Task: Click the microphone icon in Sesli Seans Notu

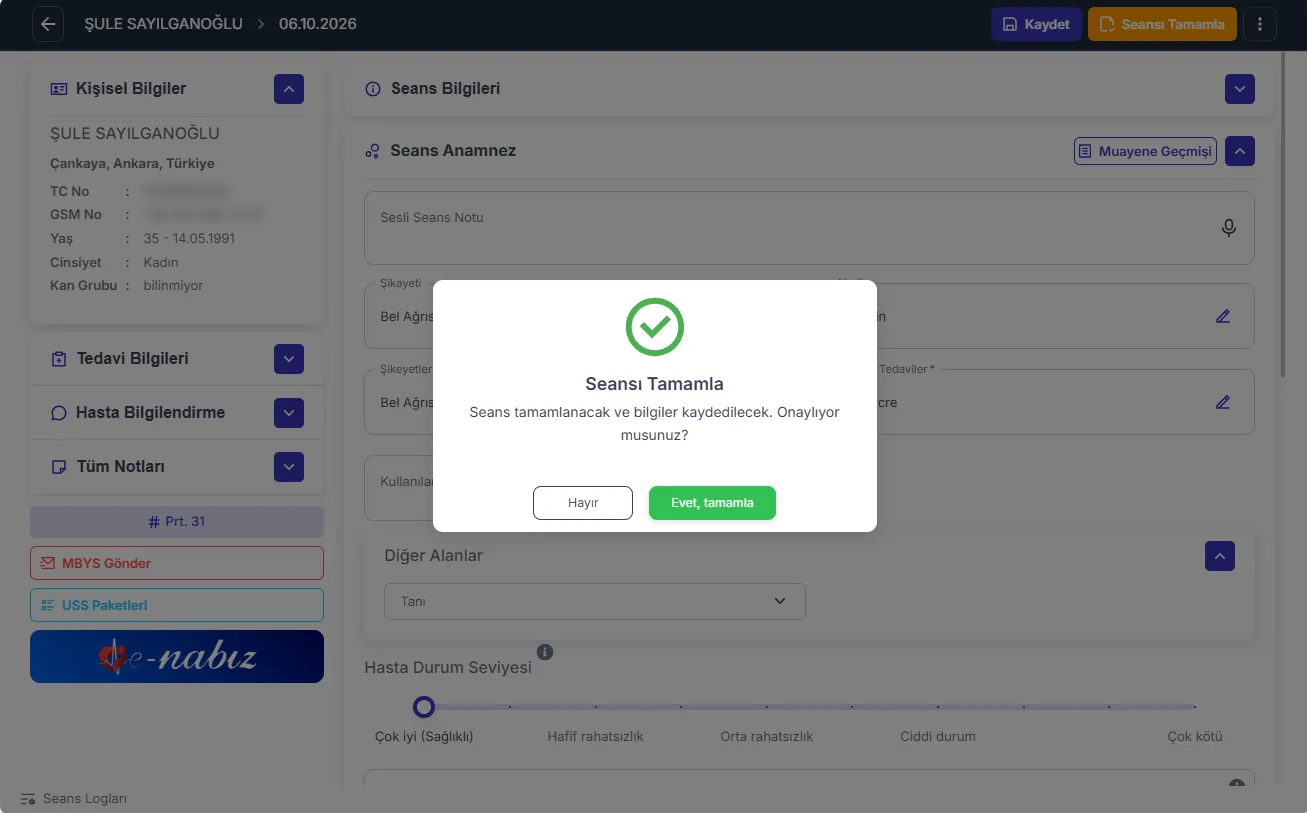Action: click(1229, 228)
